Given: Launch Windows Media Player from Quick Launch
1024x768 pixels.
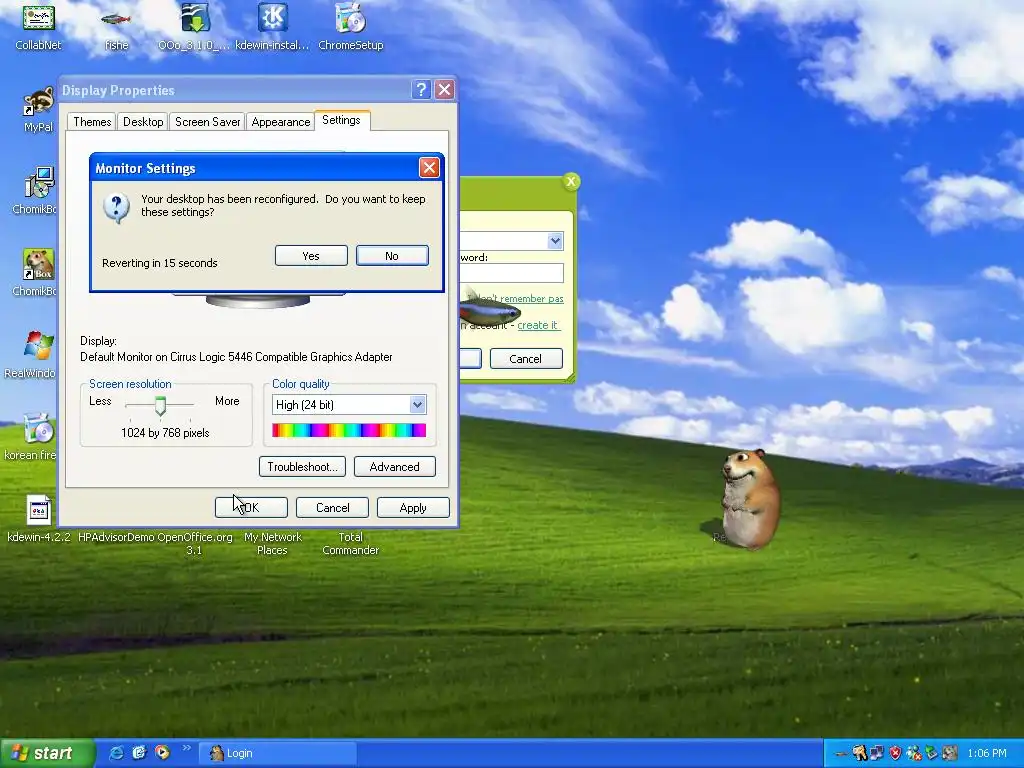Looking at the screenshot, I should (x=162, y=753).
